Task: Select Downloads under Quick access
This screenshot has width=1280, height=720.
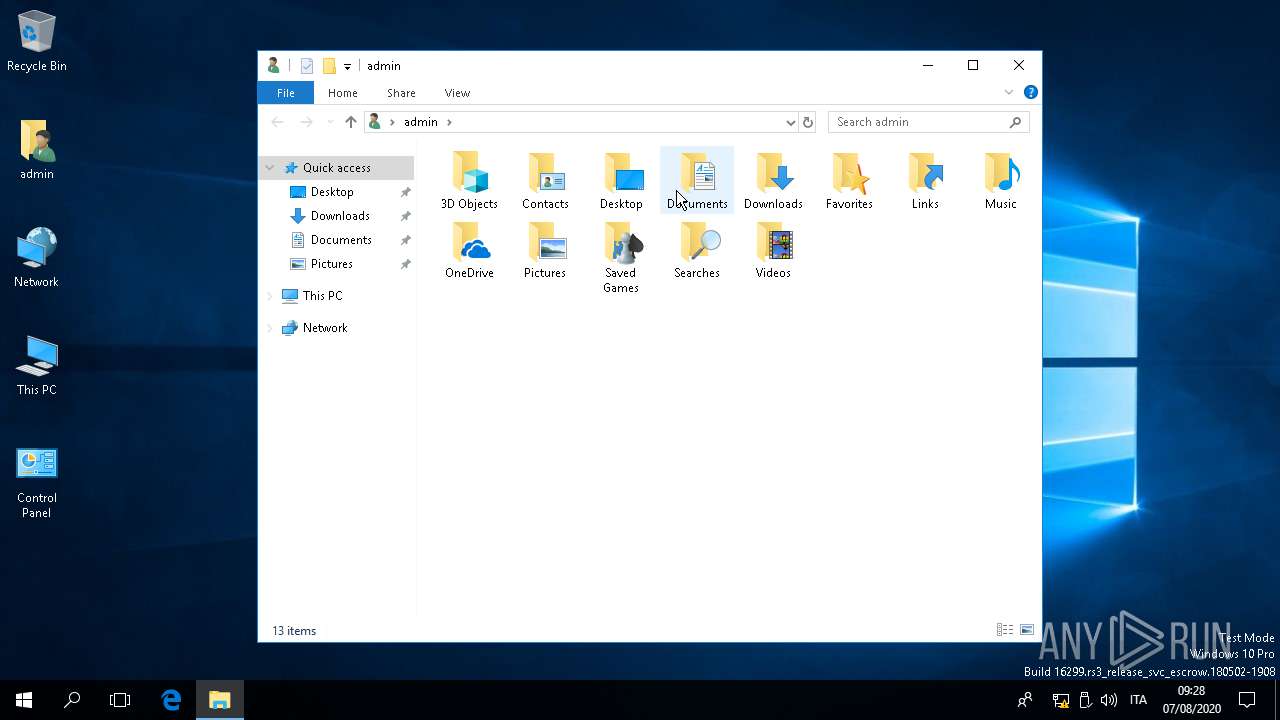Action: [x=340, y=216]
